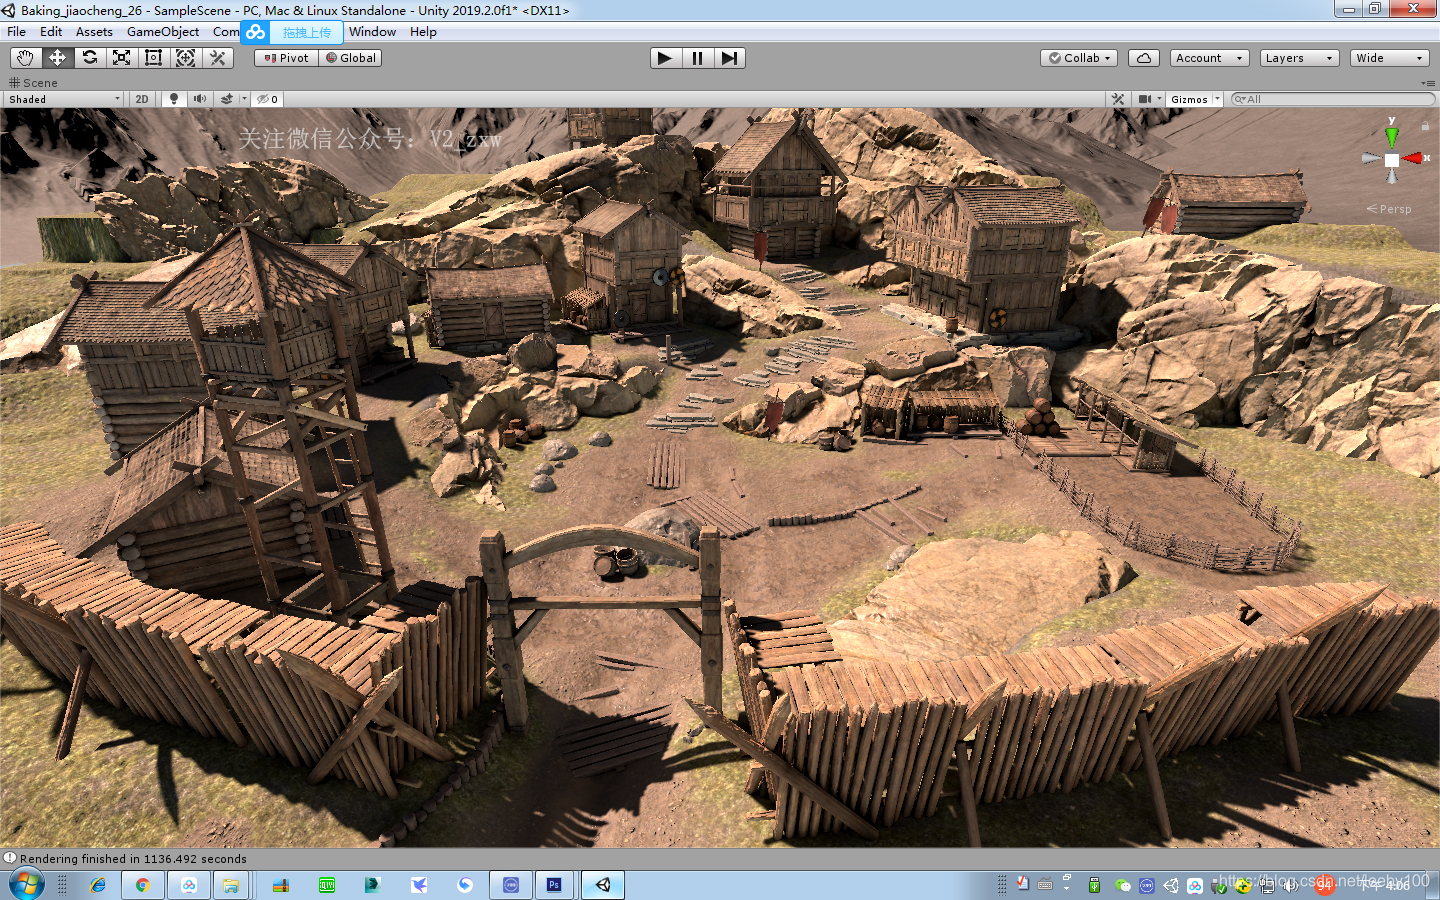Open WeChat tray icon

click(x=1122, y=885)
